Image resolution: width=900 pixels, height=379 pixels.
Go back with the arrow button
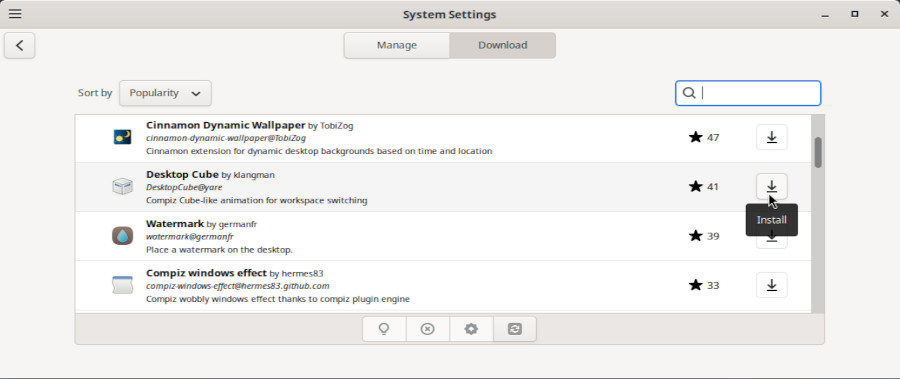pyautogui.click(x=20, y=45)
